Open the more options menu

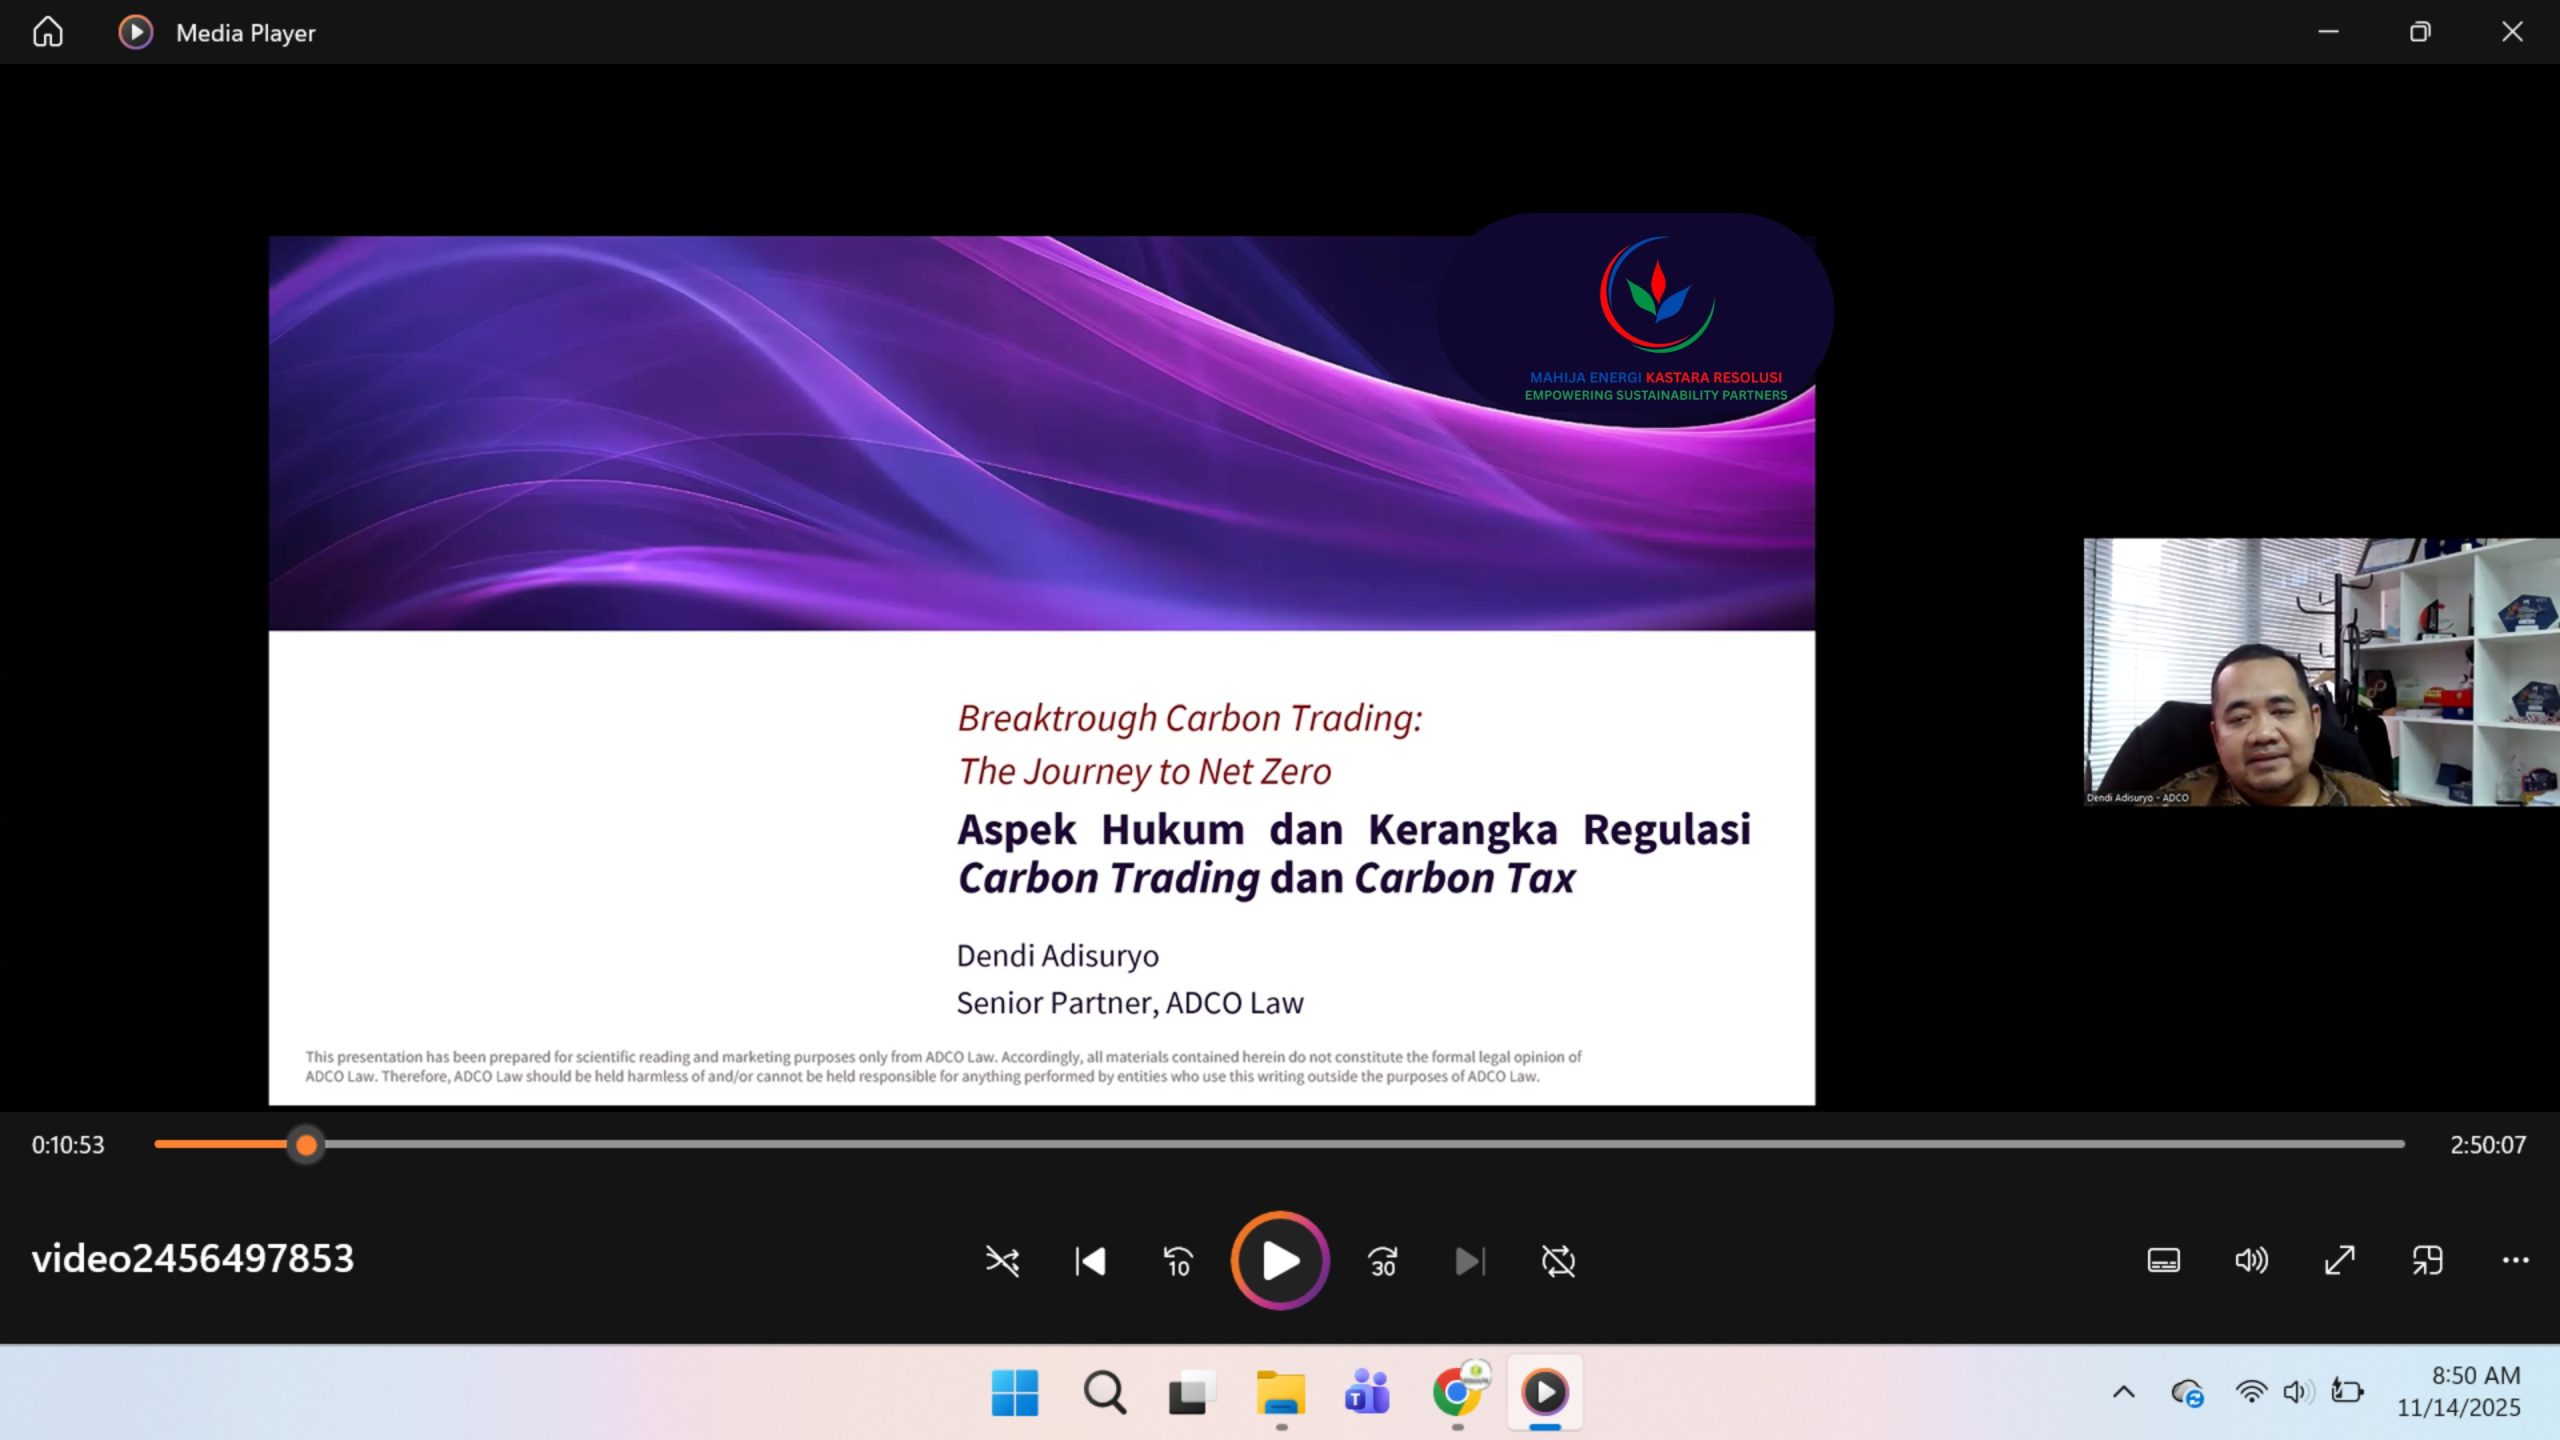tap(2515, 1260)
